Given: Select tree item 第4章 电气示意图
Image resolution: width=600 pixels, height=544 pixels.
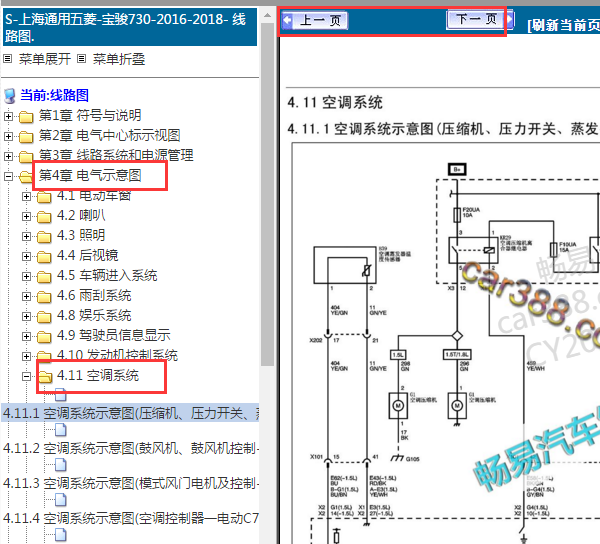Looking at the screenshot, I should point(90,176).
